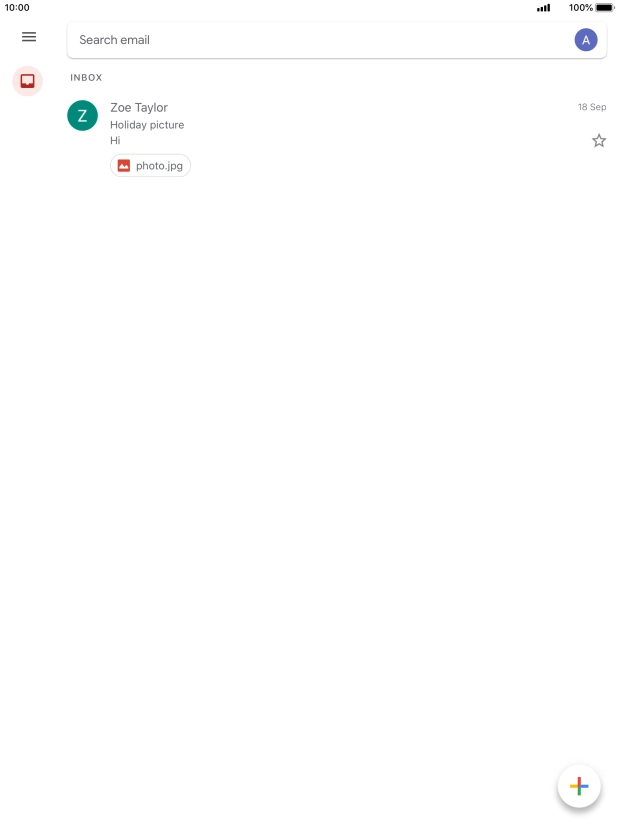Tap the 10:00 clock in status bar
The width and height of the screenshot is (619, 826).
(17, 8)
